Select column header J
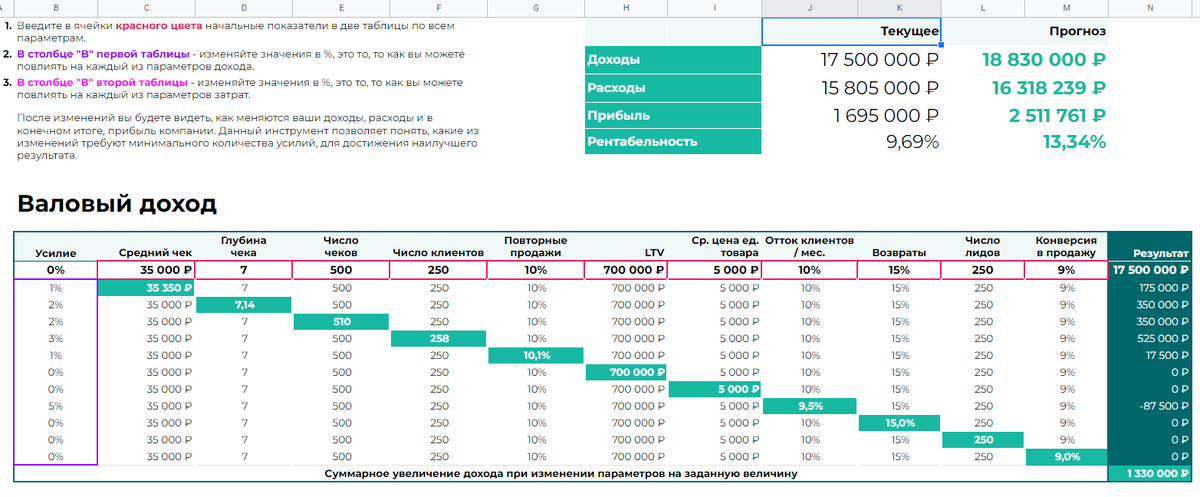This screenshot has height=497, width=1200. [809, 8]
